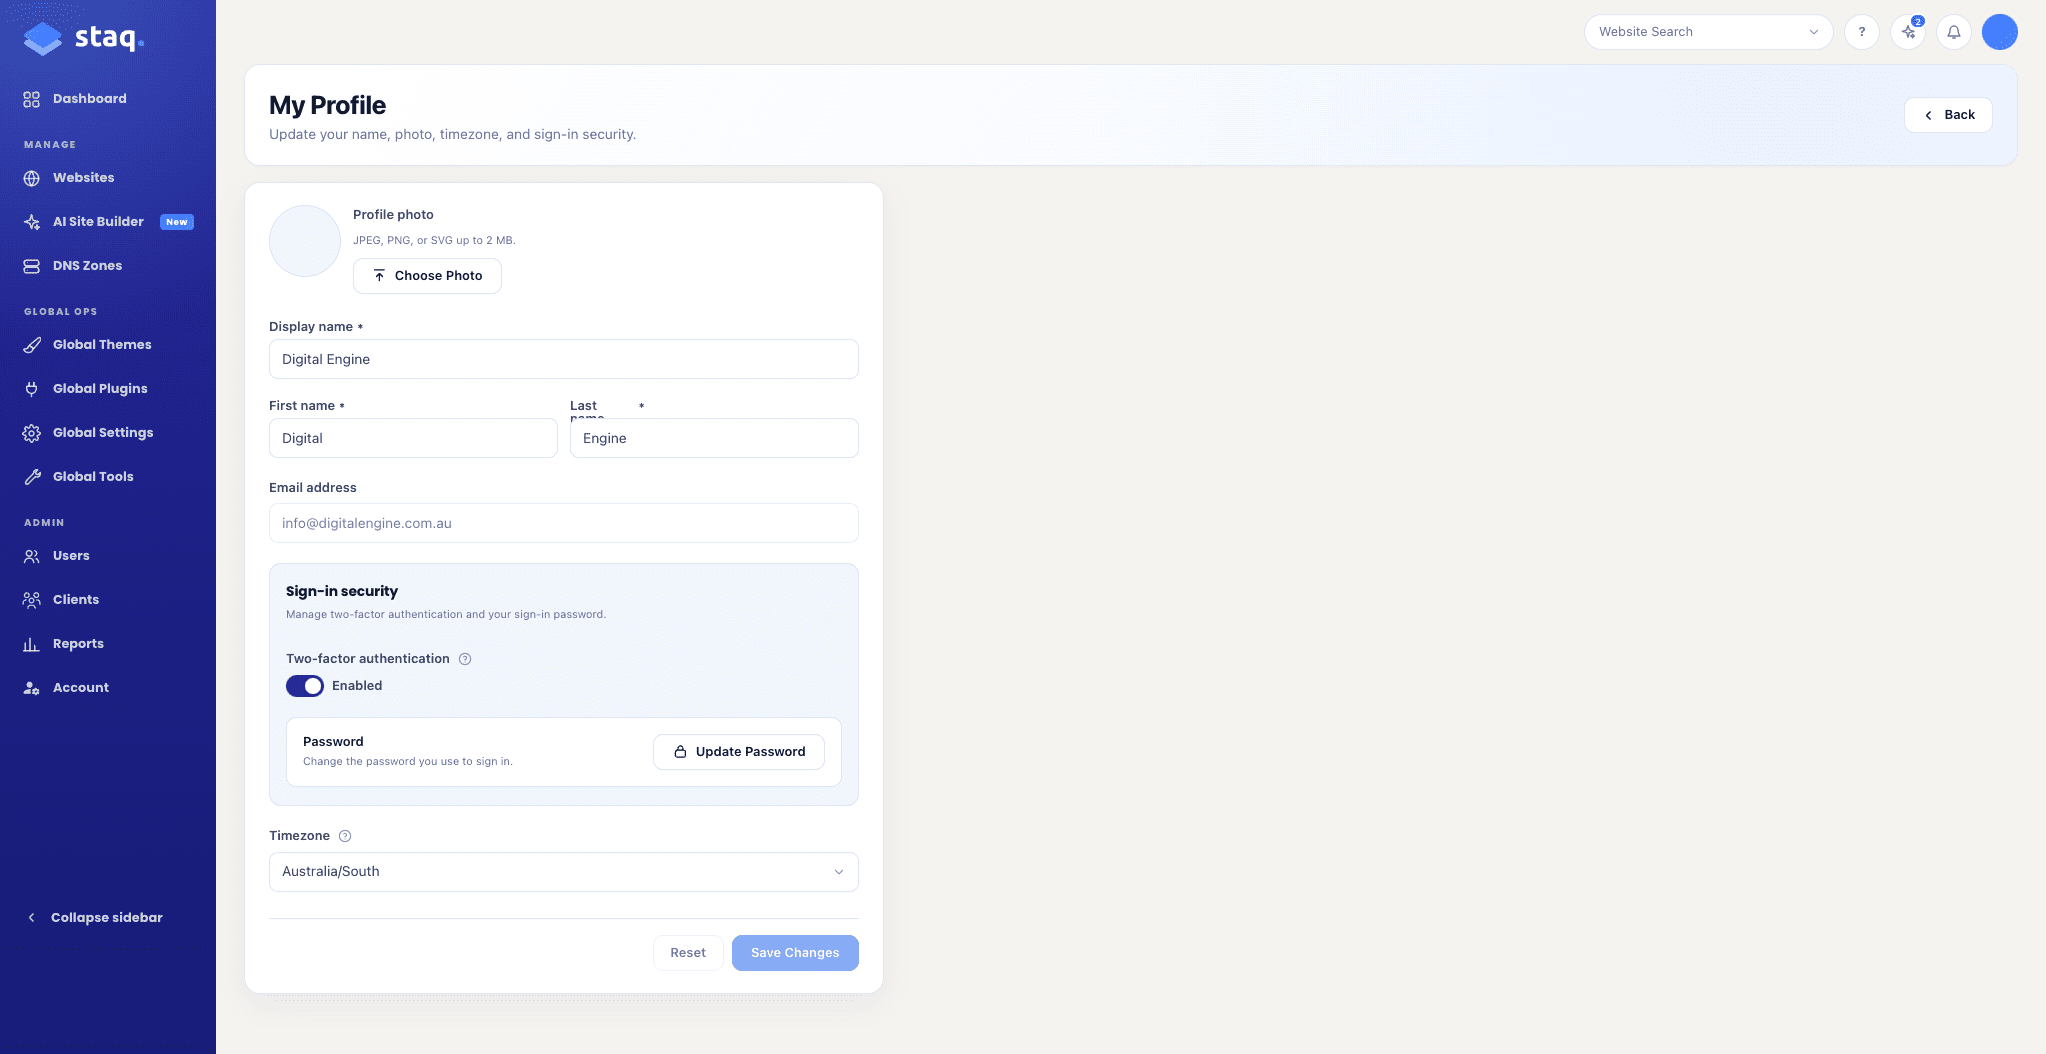The width and height of the screenshot is (2046, 1054).
Task: Click the Timezone help icon
Action: click(x=345, y=836)
